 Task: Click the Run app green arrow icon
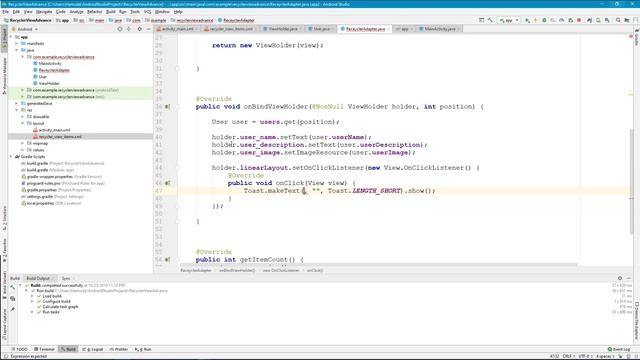527,20
